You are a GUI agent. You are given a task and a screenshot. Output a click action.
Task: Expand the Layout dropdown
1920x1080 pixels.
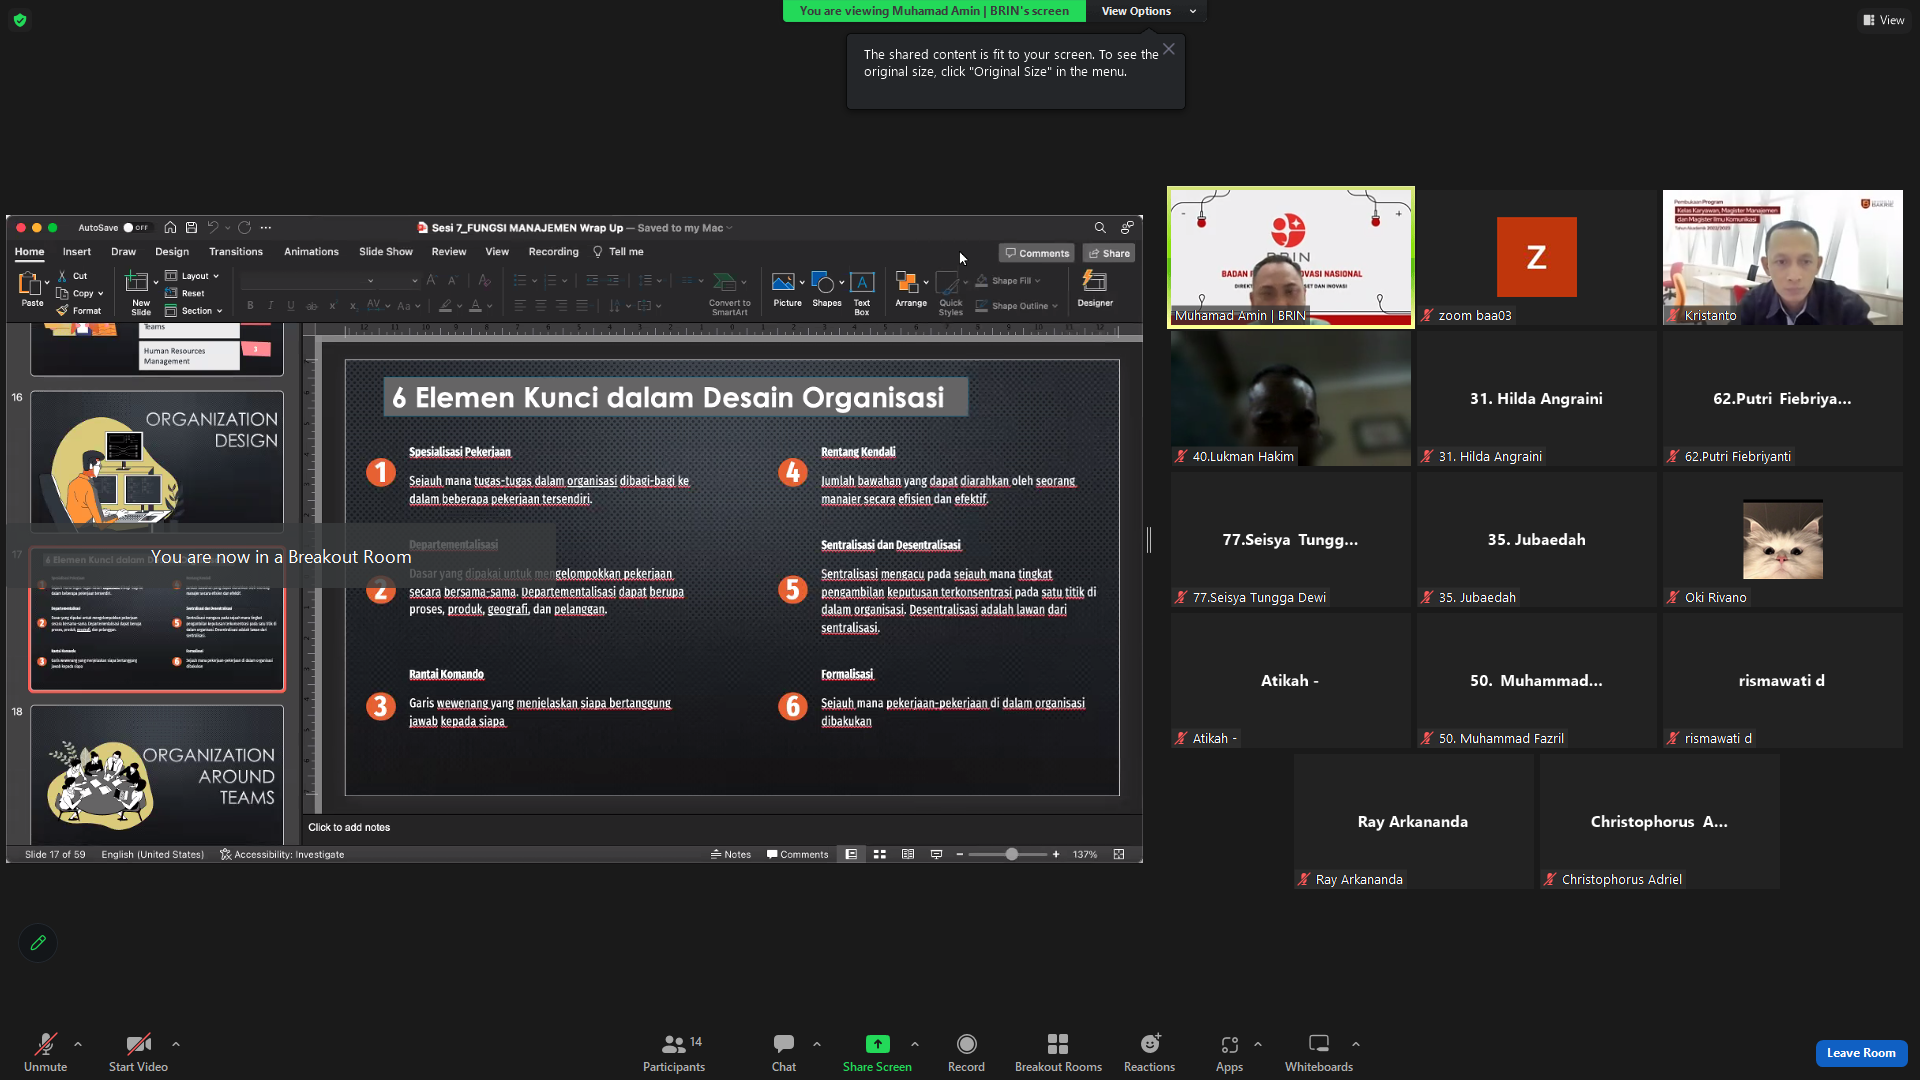point(193,276)
